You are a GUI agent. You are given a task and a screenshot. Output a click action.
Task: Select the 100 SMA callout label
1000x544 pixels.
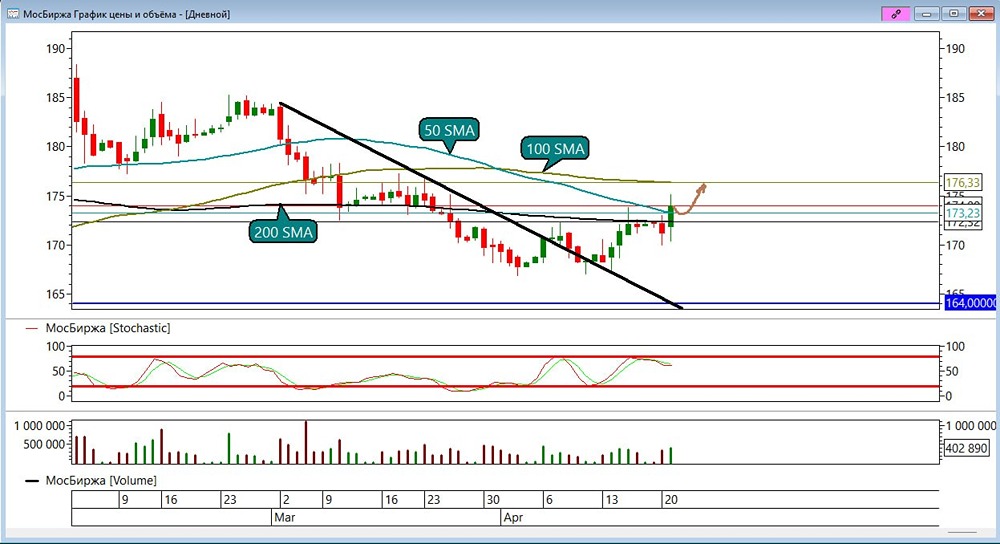pyautogui.click(x=555, y=149)
